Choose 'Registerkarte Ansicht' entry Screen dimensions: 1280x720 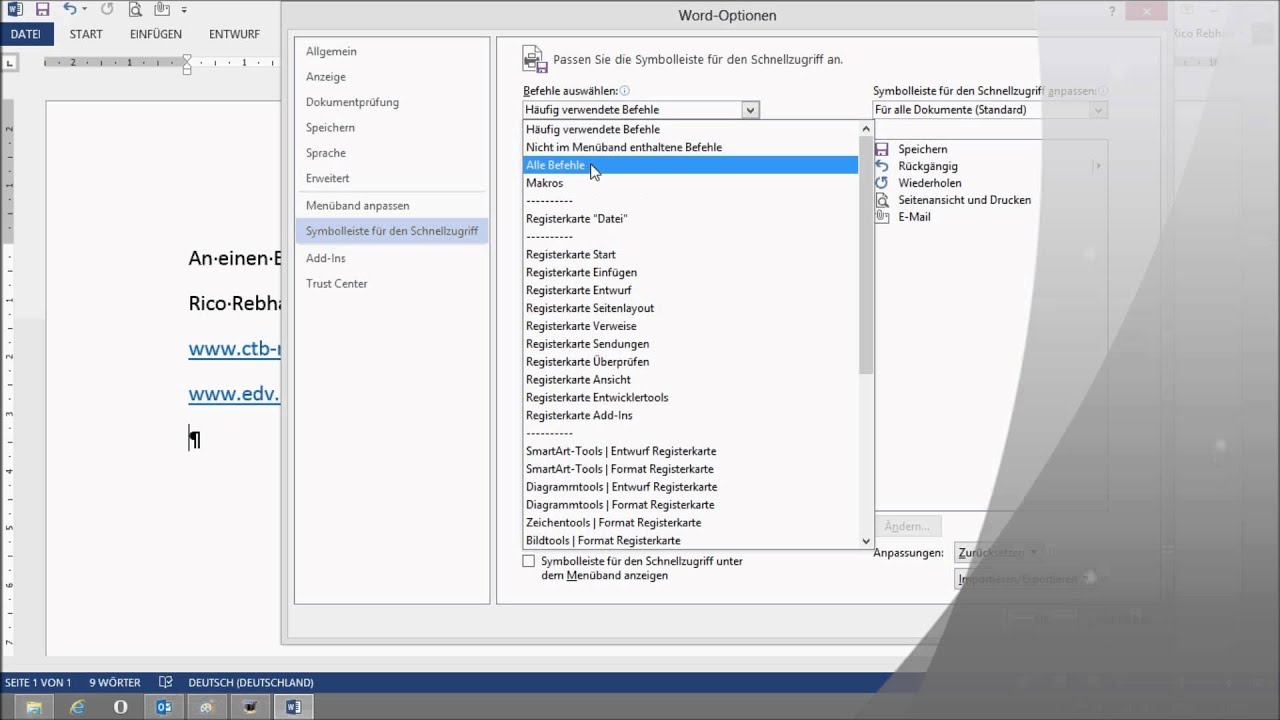pos(690,380)
